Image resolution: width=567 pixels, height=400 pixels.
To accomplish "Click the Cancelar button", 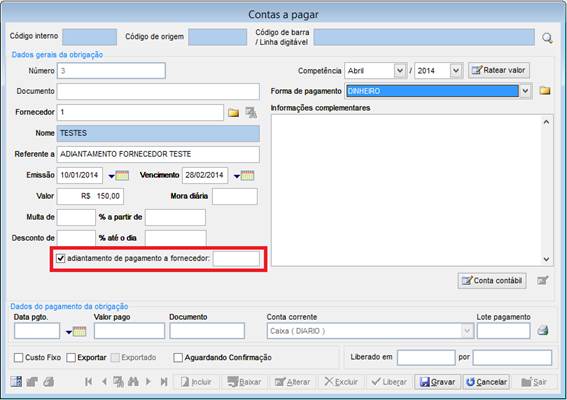I will pyautogui.click(x=487, y=382).
